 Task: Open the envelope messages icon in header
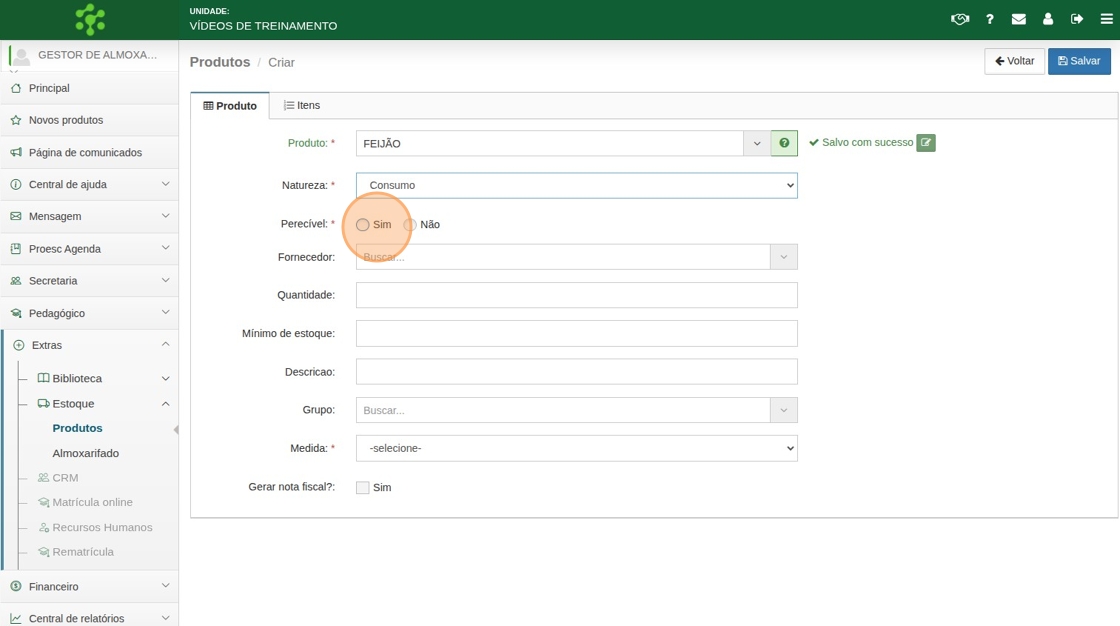(x=1019, y=19)
